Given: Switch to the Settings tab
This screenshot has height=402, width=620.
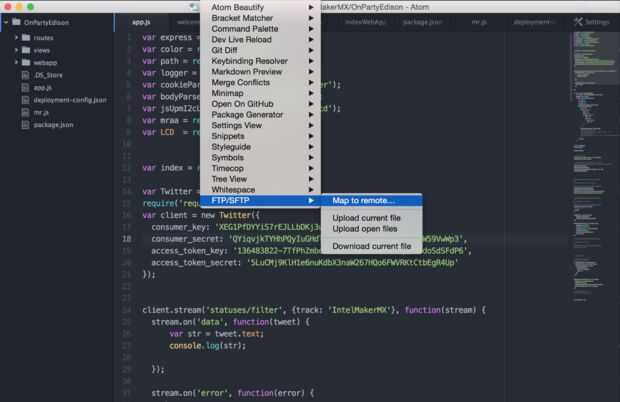Looking at the screenshot, I should tap(592, 23).
